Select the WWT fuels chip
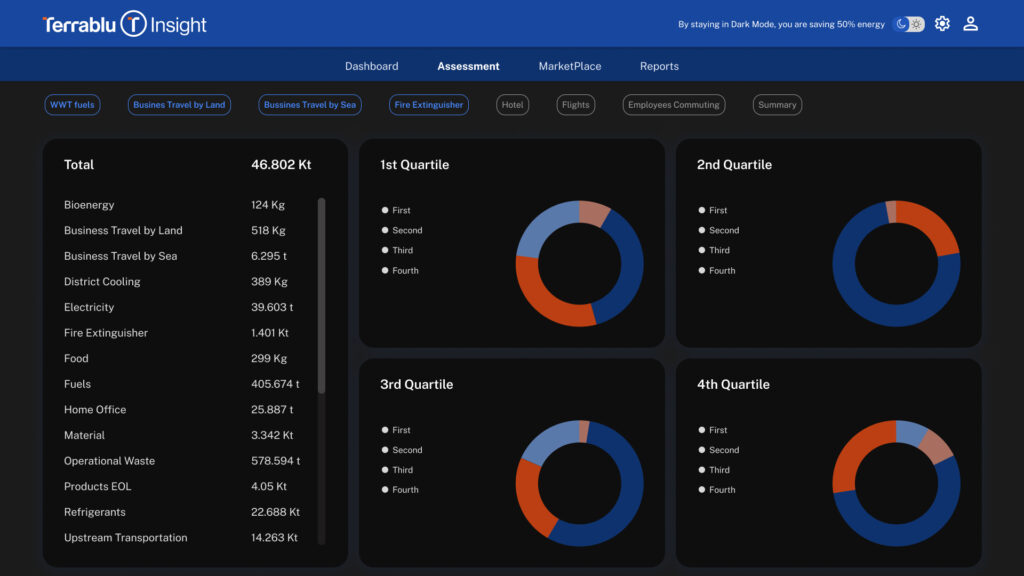The image size is (1024, 576). (72, 105)
